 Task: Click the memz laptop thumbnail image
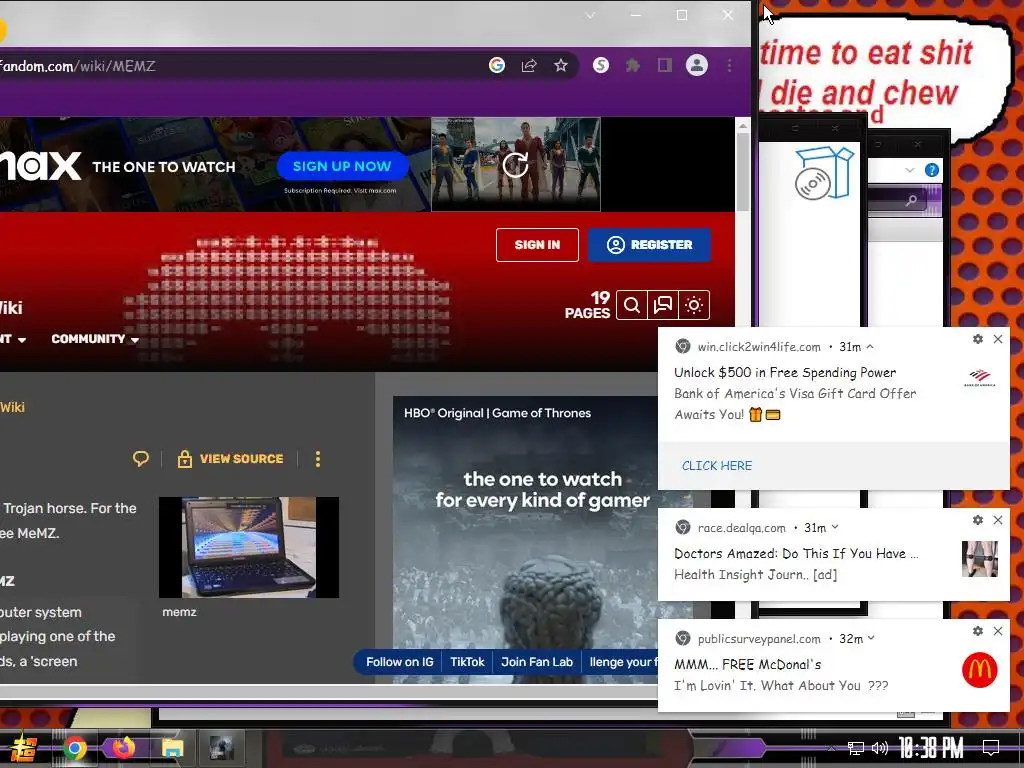pyautogui.click(x=249, y=547)
